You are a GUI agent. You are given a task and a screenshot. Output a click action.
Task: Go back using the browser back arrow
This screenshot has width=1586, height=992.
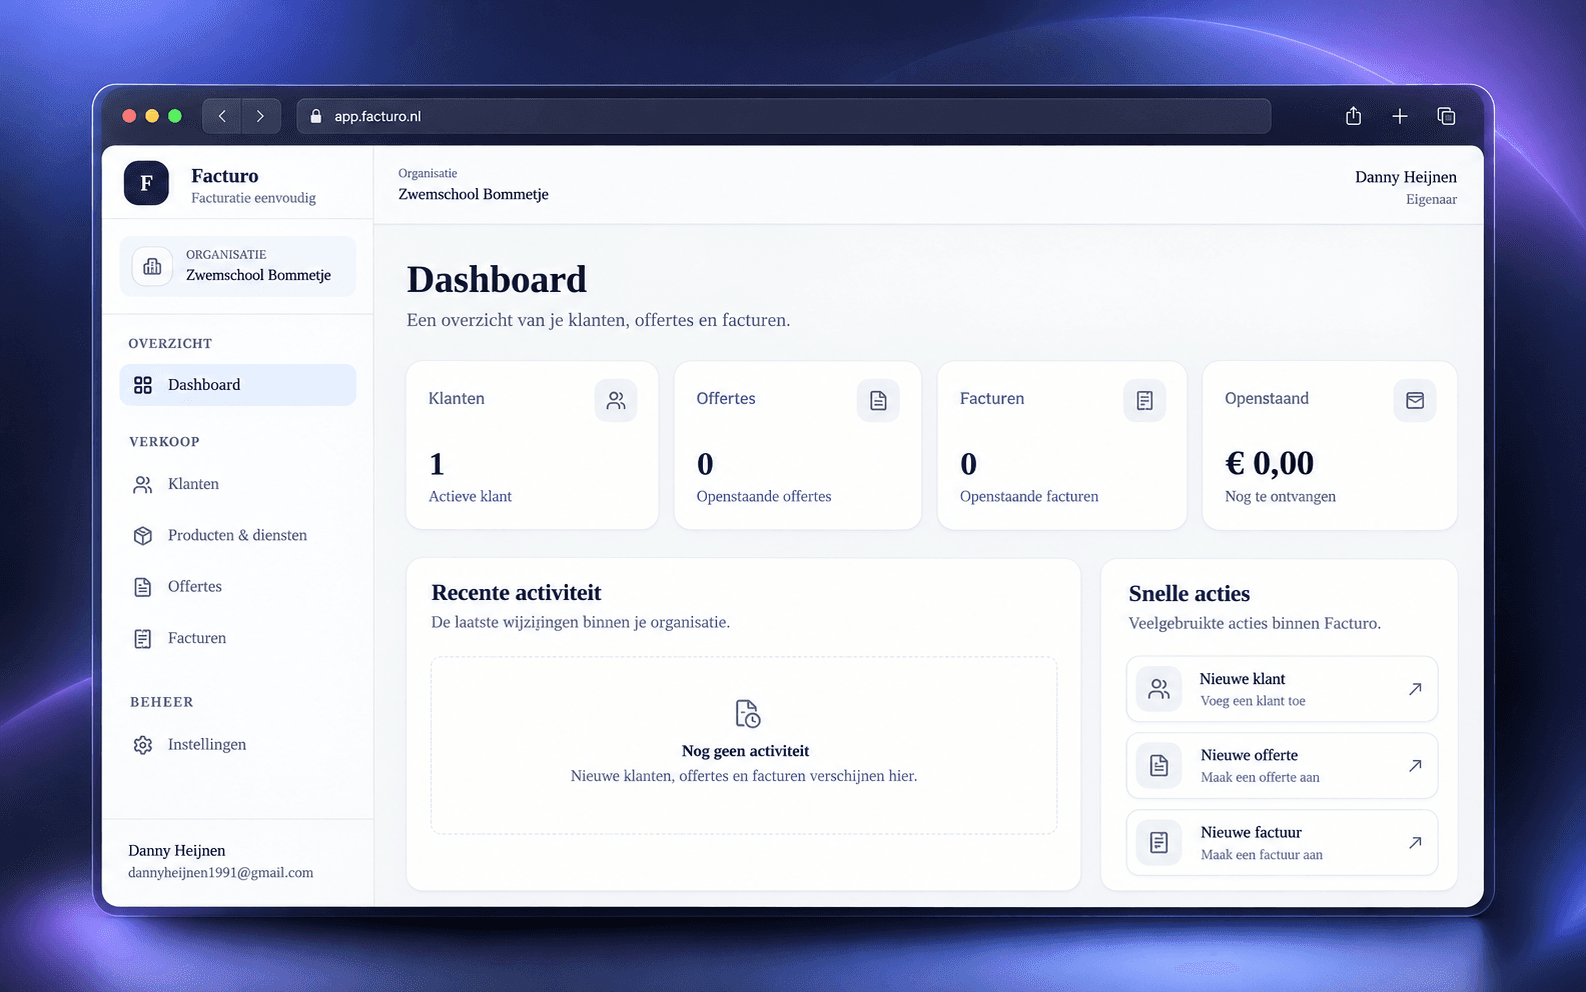tap(222, 116)
